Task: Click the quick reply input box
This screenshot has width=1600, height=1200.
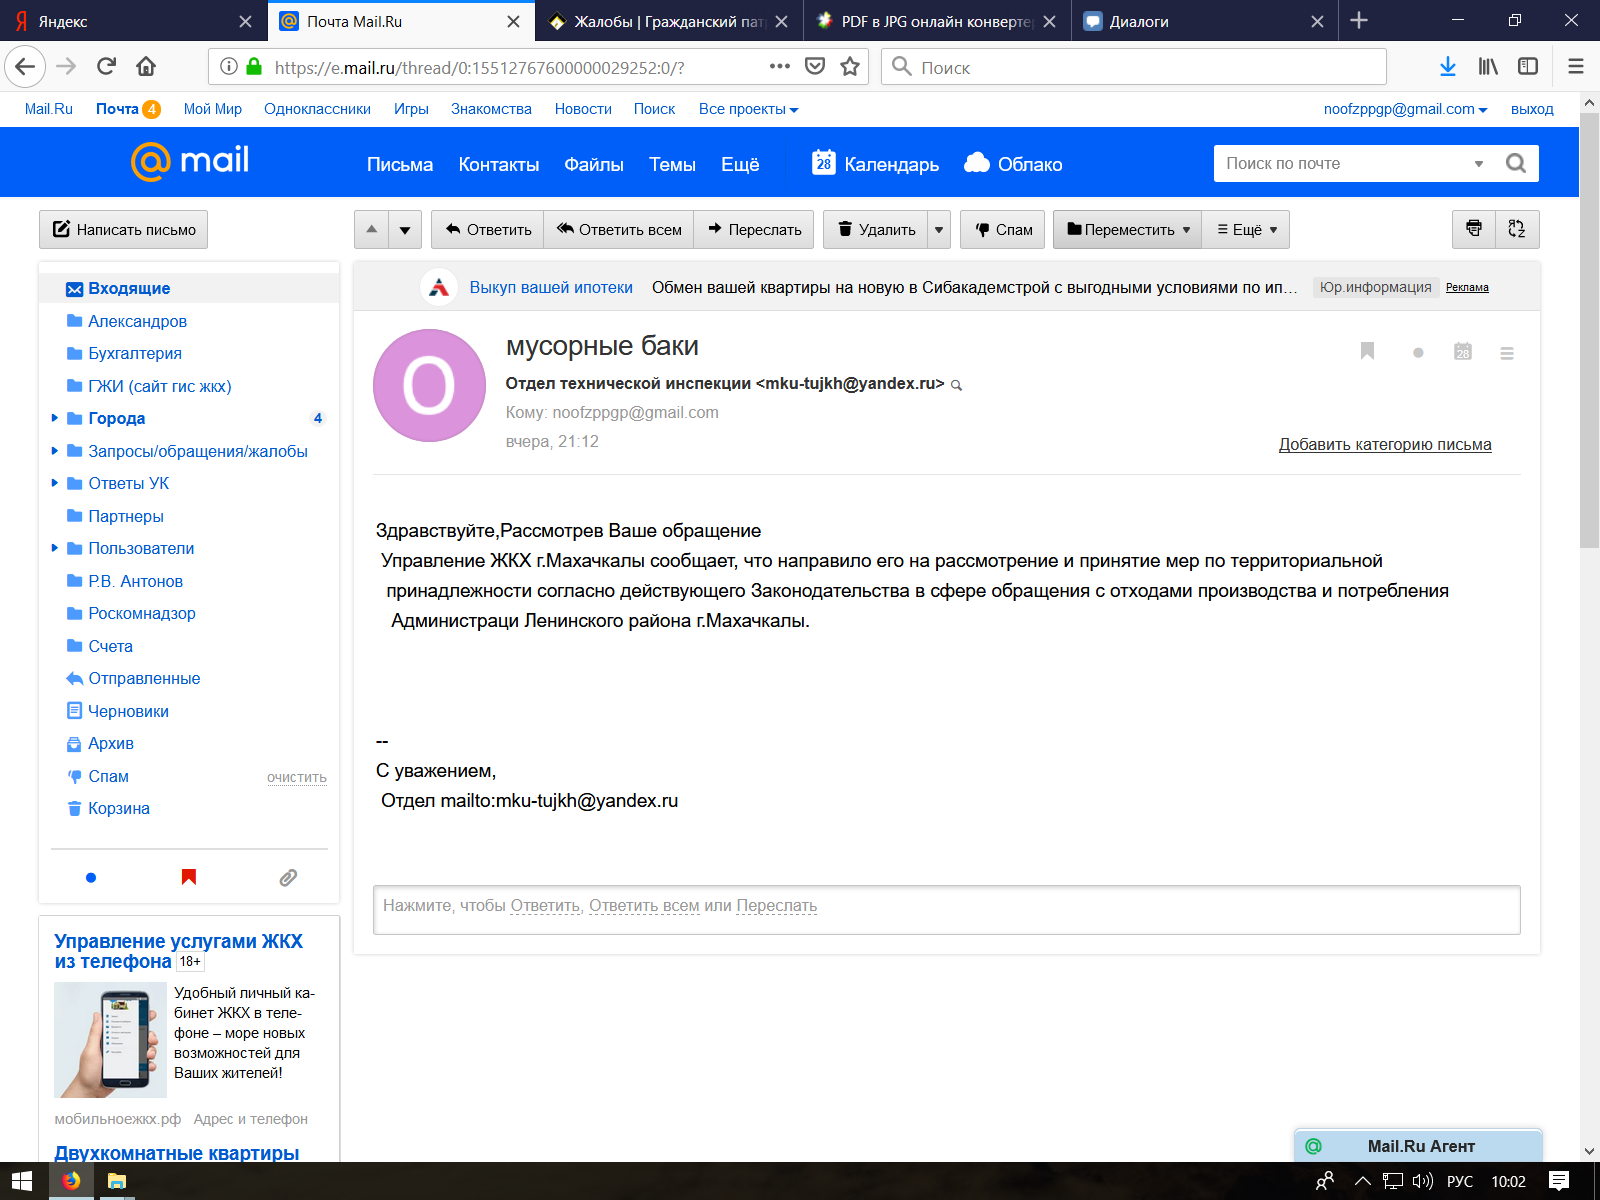Action: [x=945, y=909]
